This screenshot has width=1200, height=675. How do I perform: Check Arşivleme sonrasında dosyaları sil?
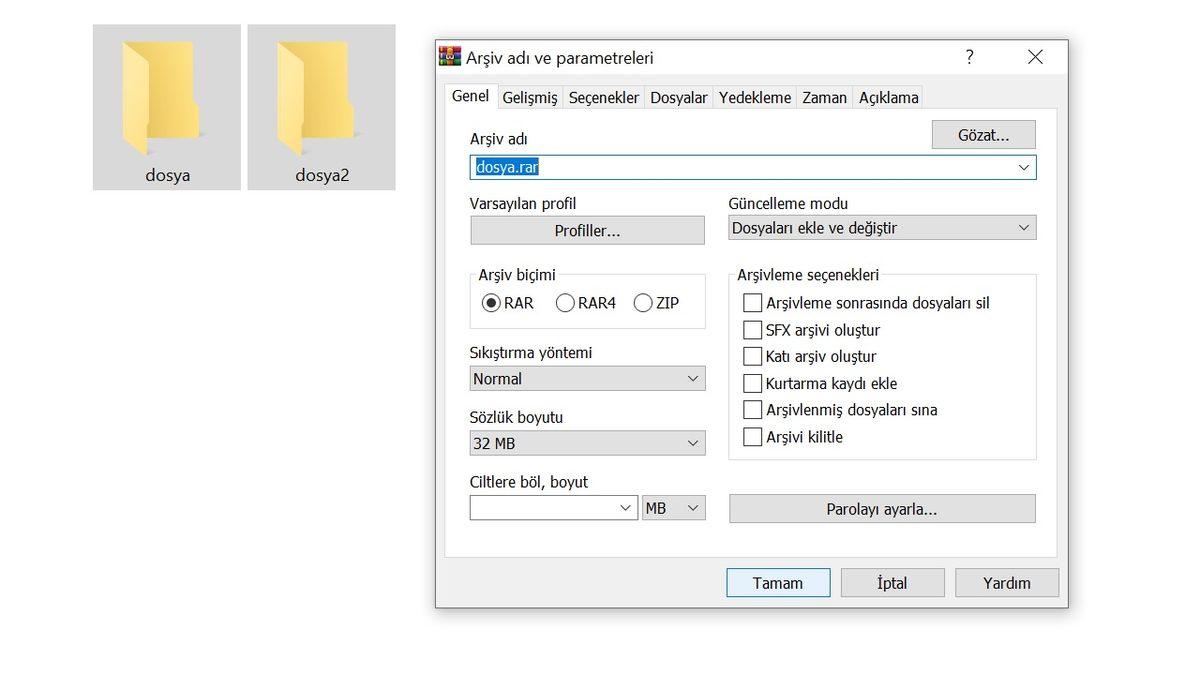753,303
